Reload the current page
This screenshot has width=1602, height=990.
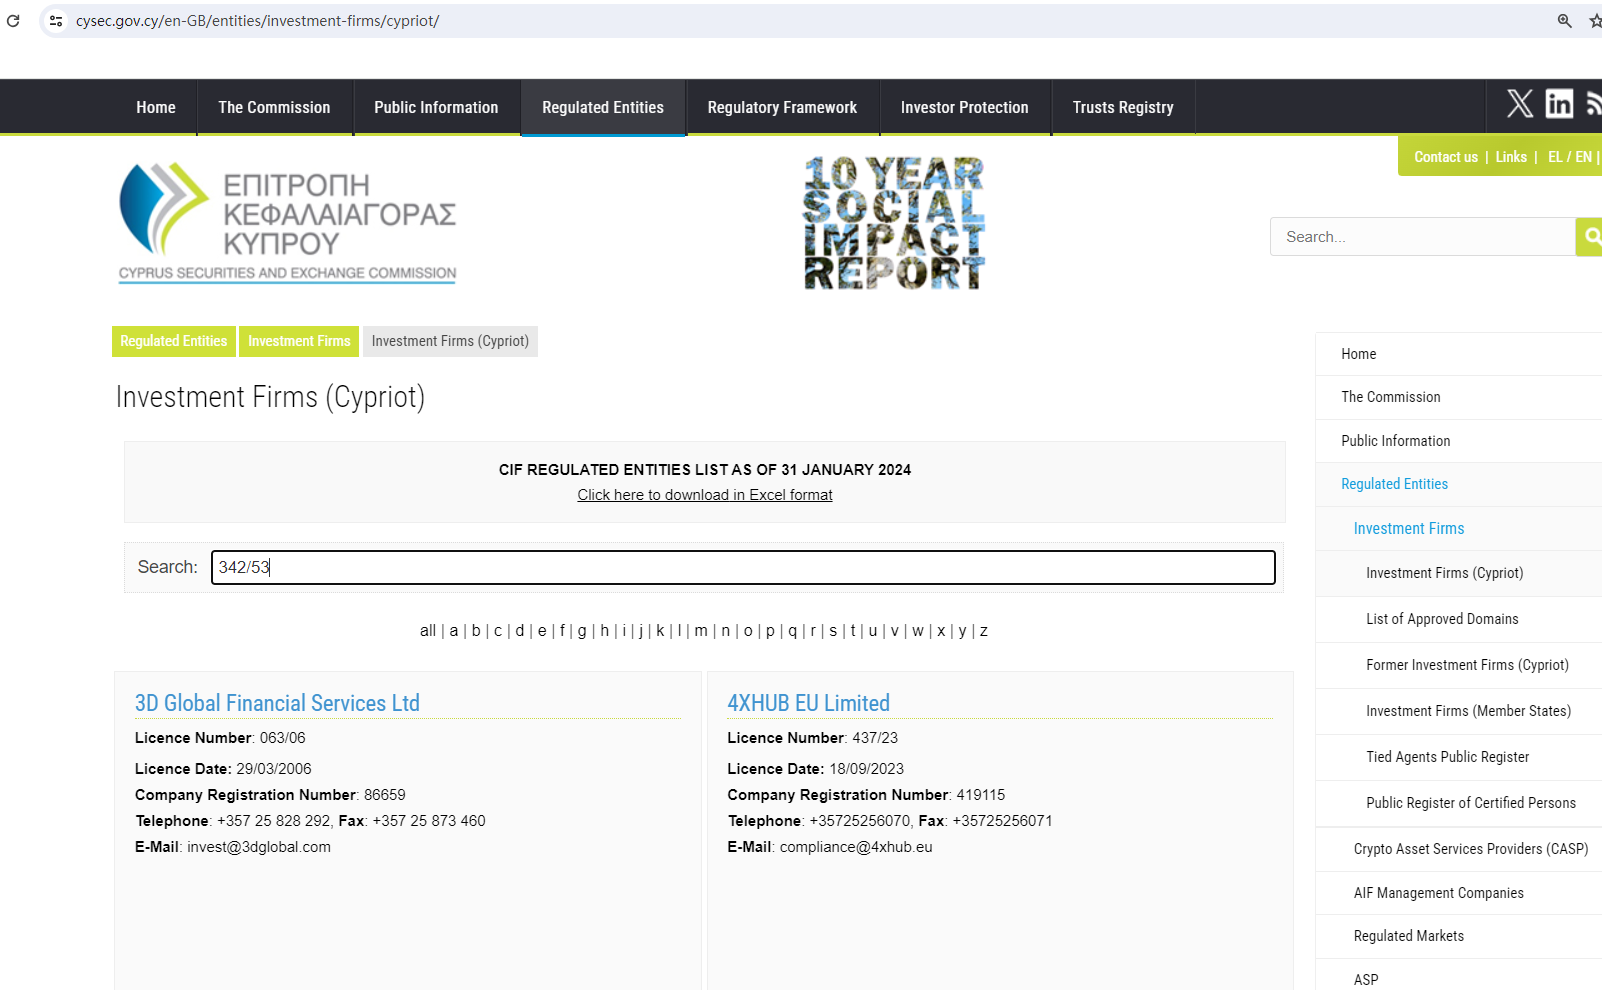tap(13, 20)
